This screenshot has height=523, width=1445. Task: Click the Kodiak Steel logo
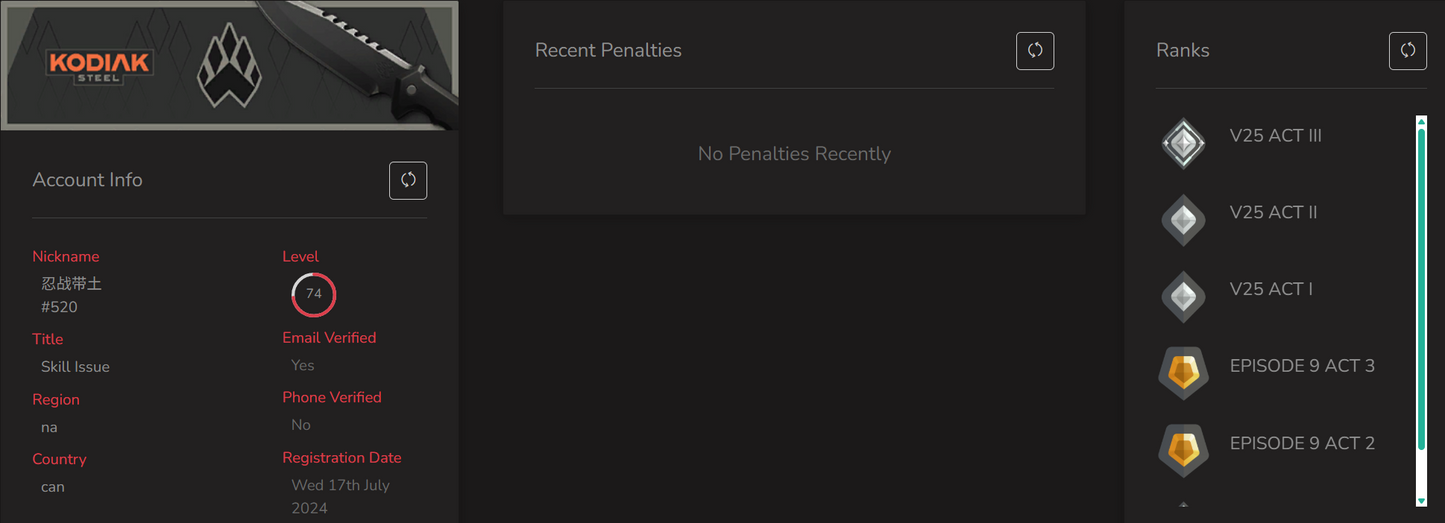pyautogui.click(x=99, y=66)
